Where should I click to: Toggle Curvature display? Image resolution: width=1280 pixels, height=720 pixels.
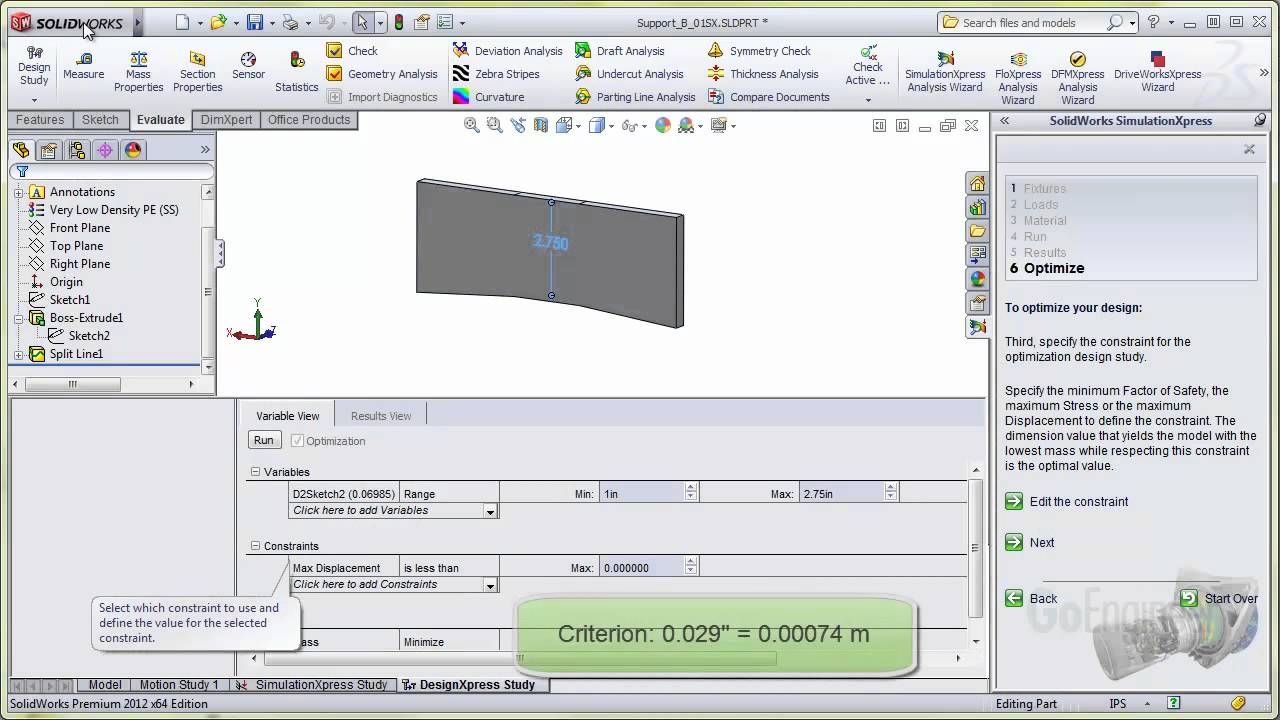pyautogui.click(x=488, y=97)
